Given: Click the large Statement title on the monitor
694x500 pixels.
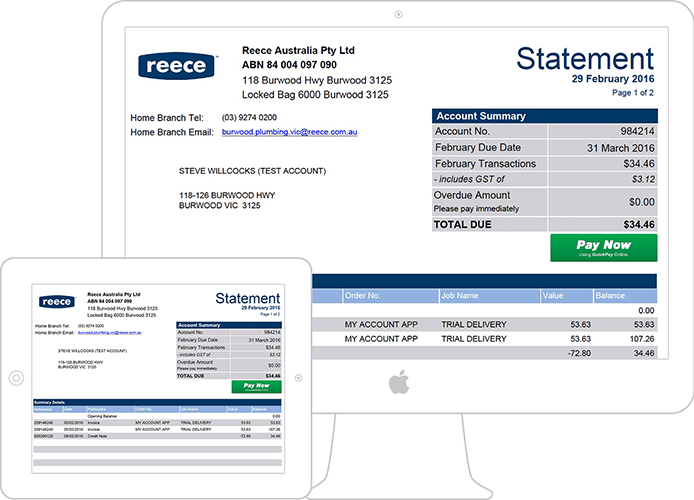Looking at the screenshot, I should (x=585, y=57).
